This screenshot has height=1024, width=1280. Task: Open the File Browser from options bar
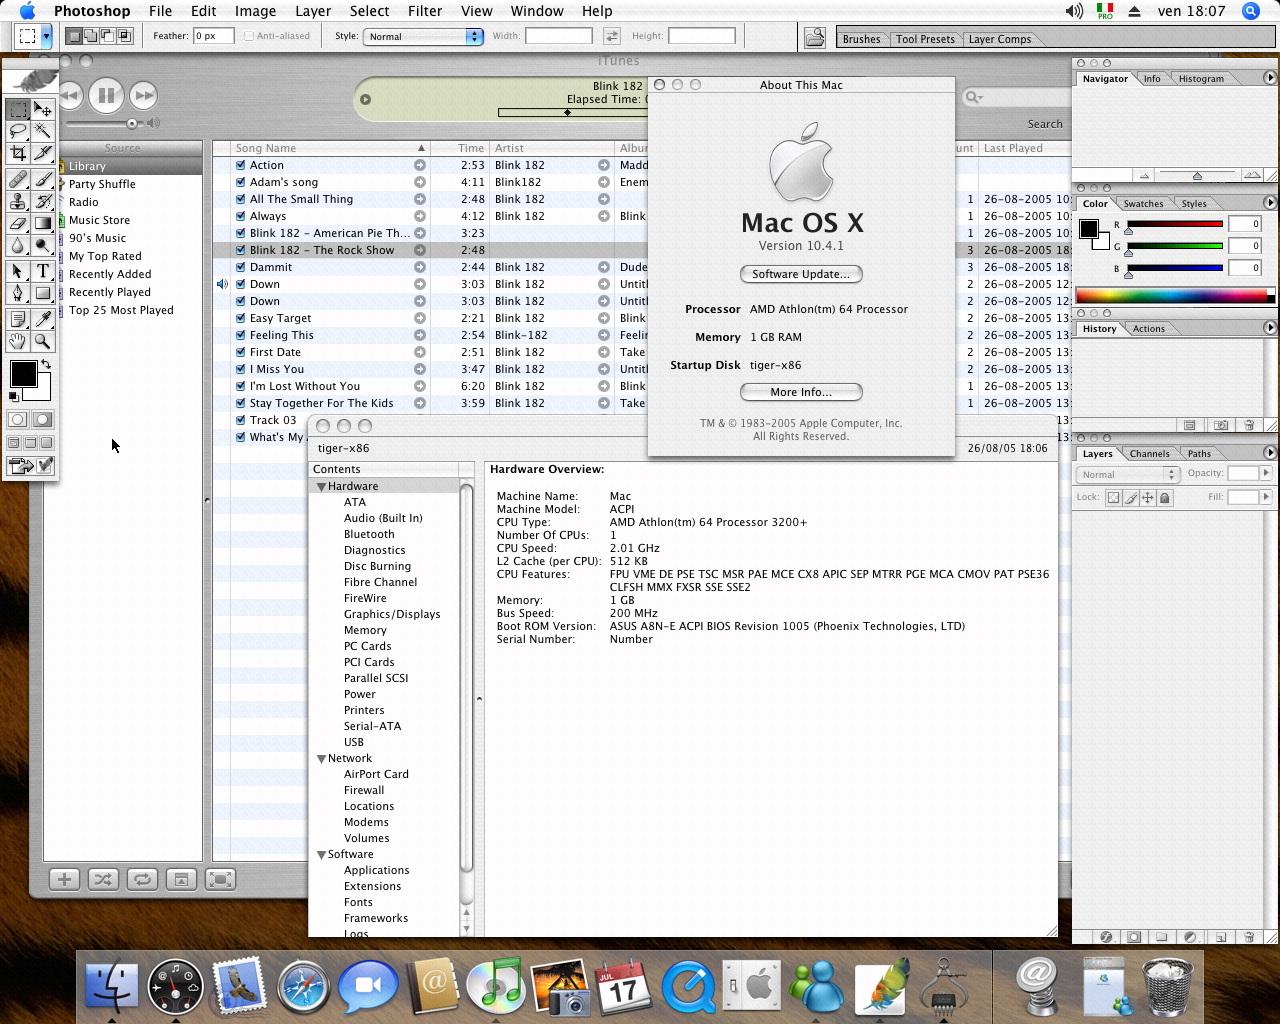pyautogui.click(x=815, y=37)
